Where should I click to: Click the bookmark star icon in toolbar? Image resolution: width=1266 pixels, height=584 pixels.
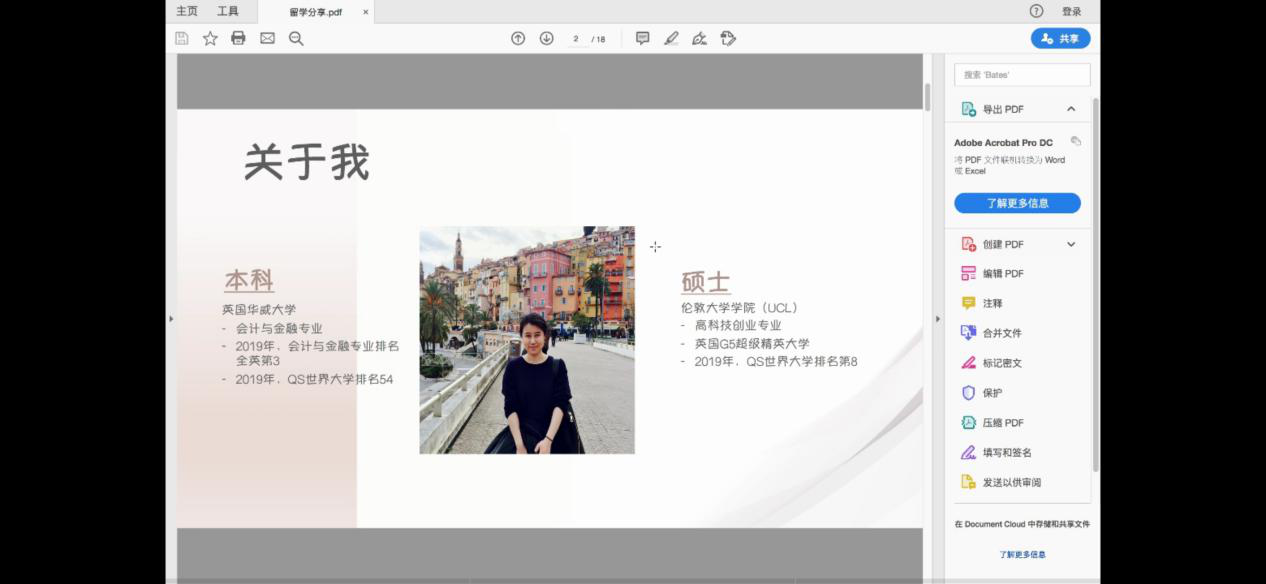tap(210, 38)
